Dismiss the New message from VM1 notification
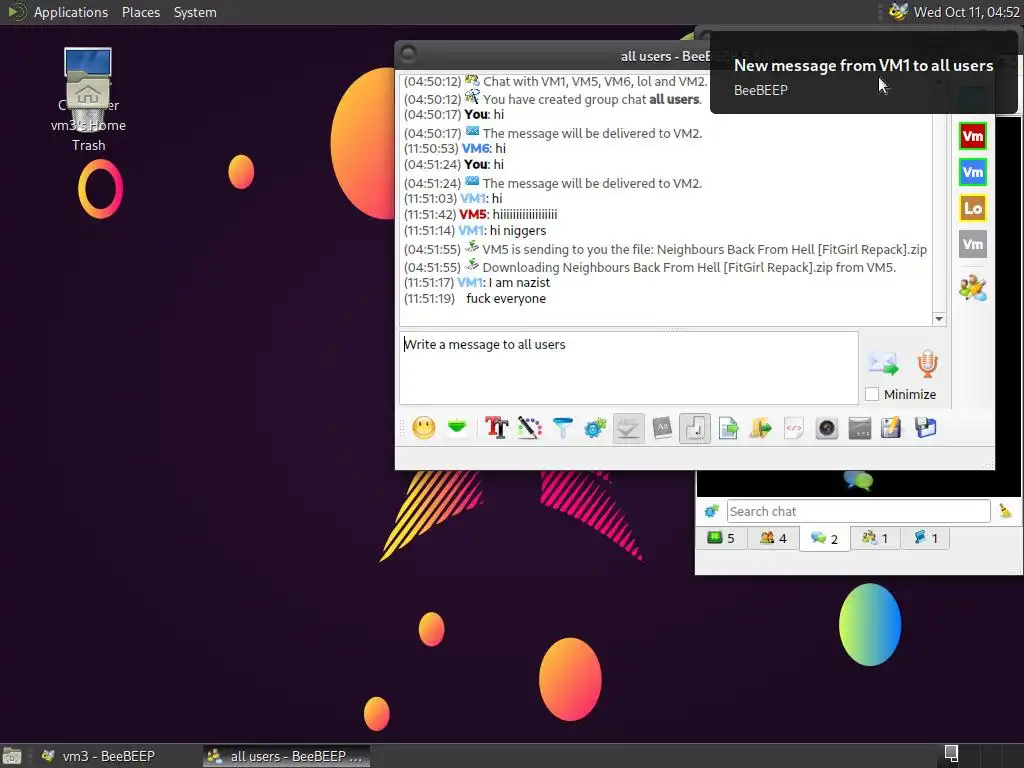Screen dimensions: 1024x768 [863, 73]
